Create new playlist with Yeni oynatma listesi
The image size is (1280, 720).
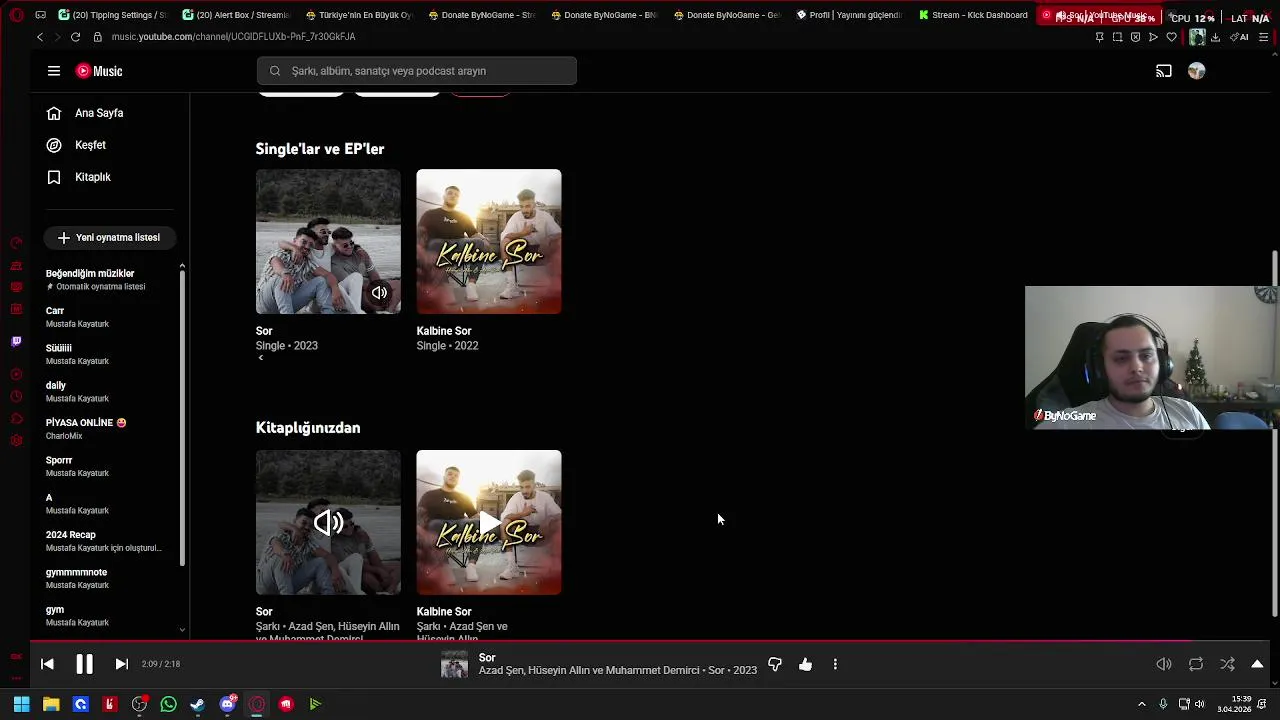(x=109, y=238)
